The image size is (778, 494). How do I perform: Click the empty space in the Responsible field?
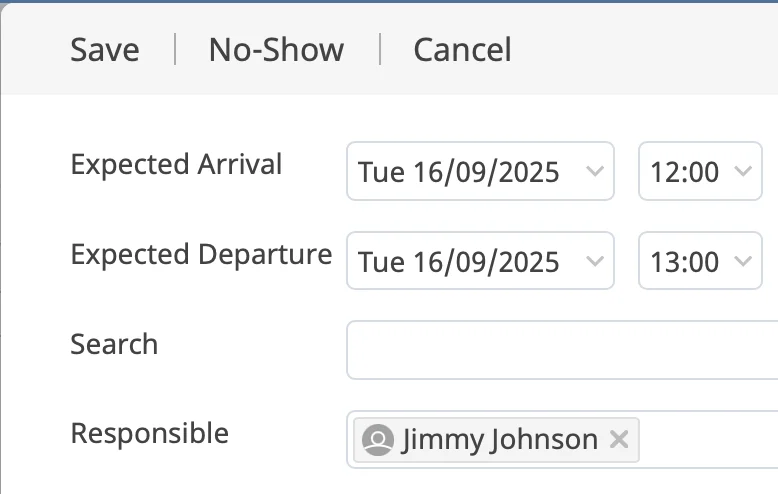pyautogui.click(x=709, y=439)
